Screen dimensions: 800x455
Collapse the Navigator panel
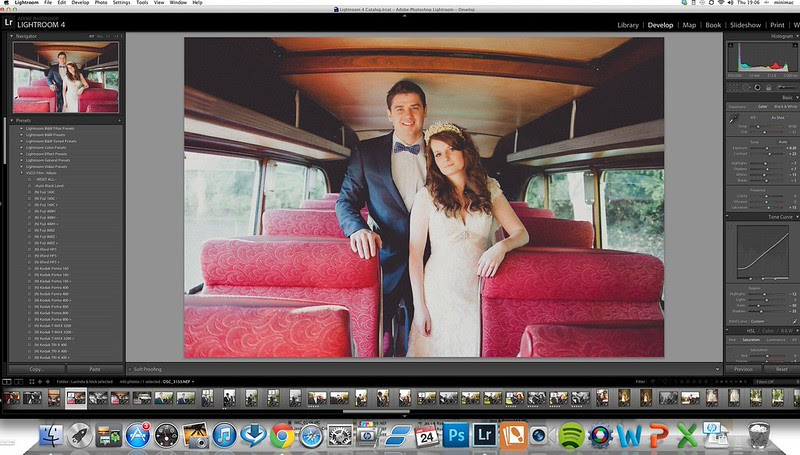12,36
